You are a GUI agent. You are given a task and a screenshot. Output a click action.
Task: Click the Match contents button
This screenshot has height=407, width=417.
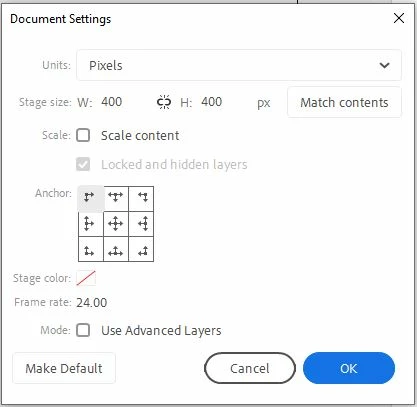tap(344, 102)
